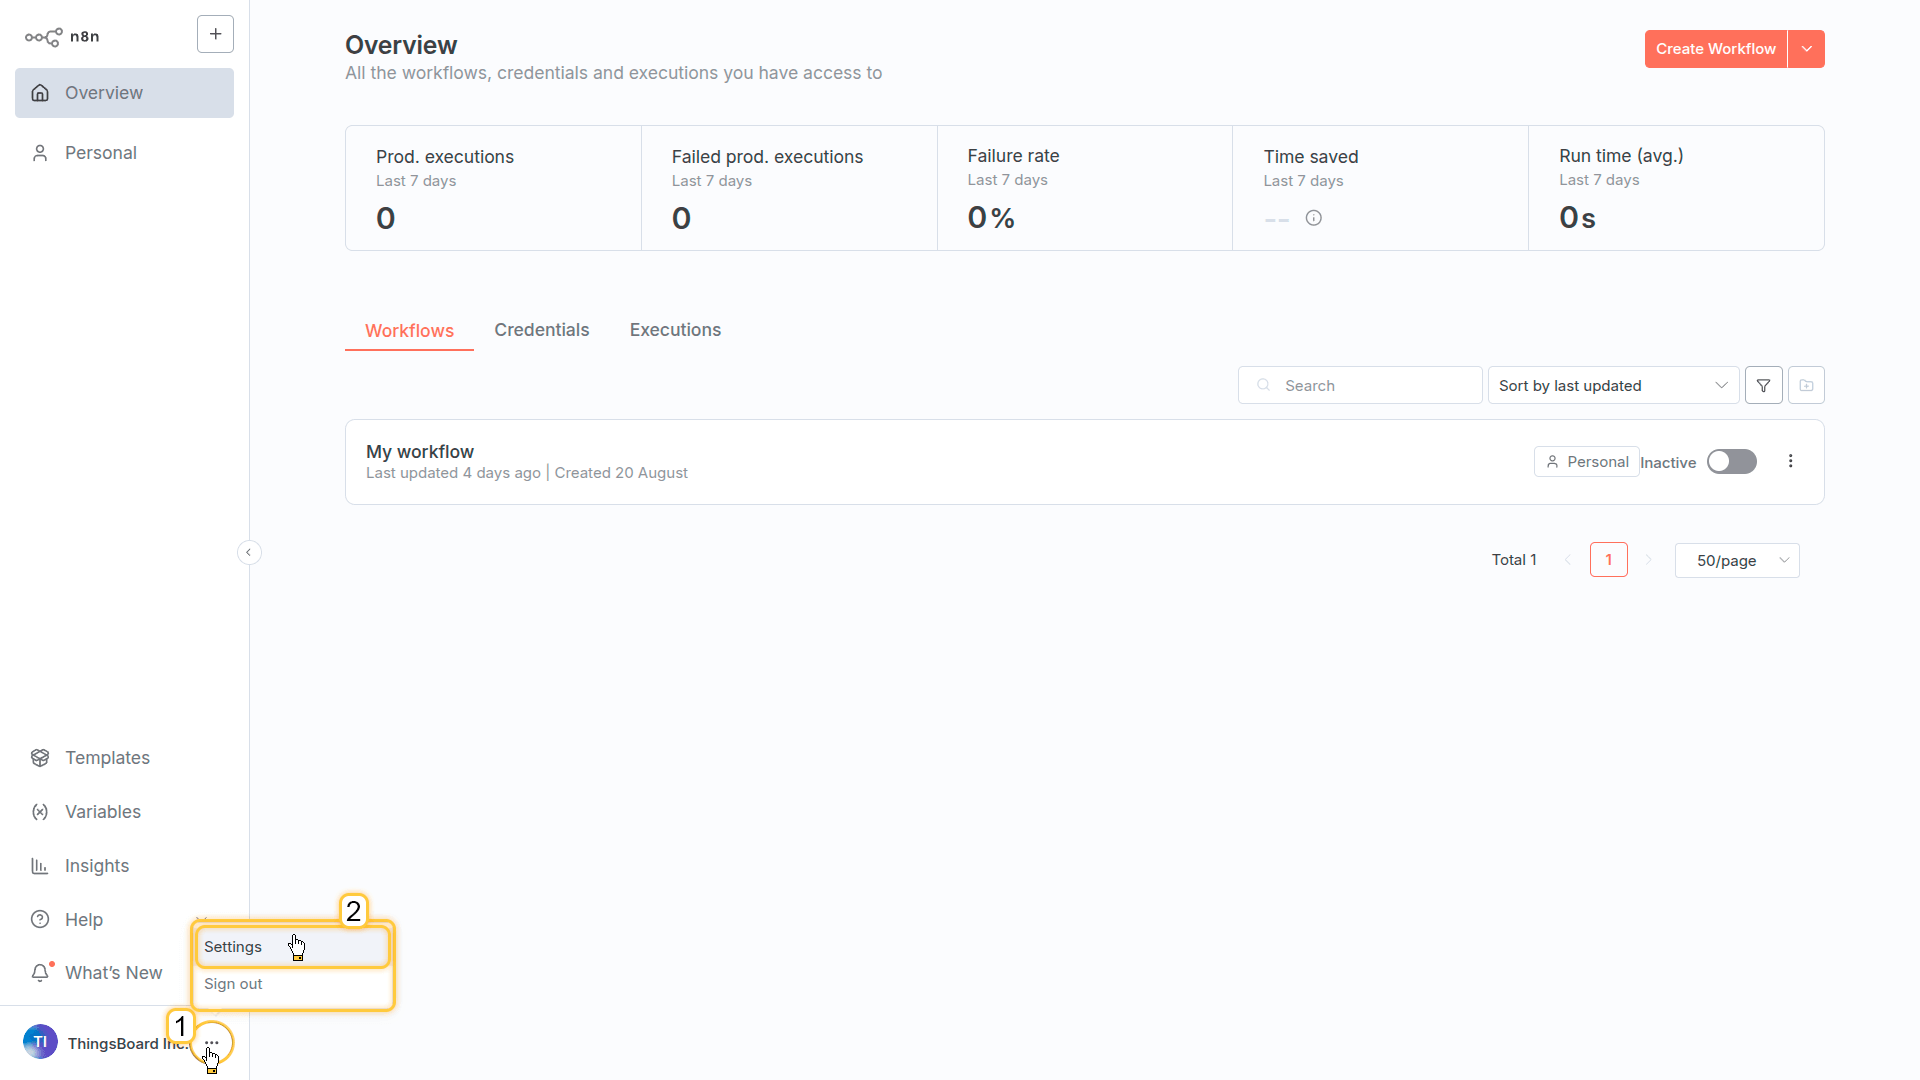The image size is (1920, 1080).
Task: Click the n8n logo icon
Action: [44, 37]
